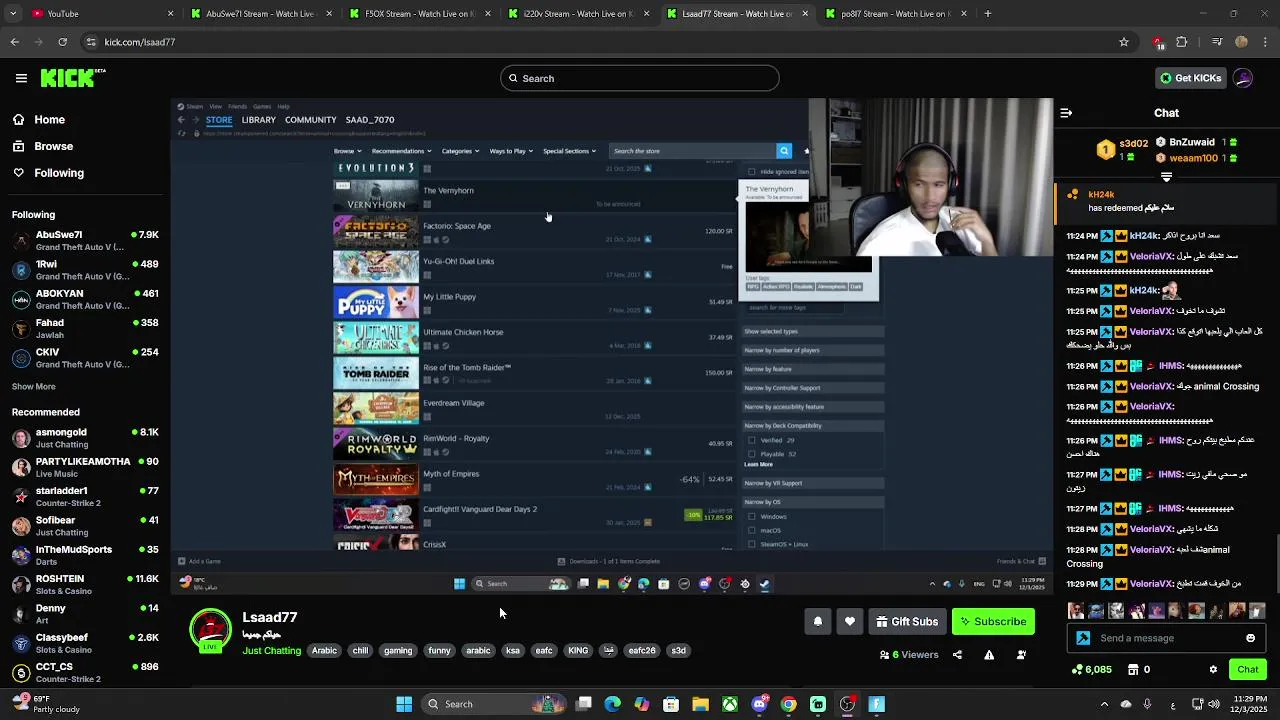1280x720 pixels.
Task: Collapse the chat panel
Action: click(1066, 113)
